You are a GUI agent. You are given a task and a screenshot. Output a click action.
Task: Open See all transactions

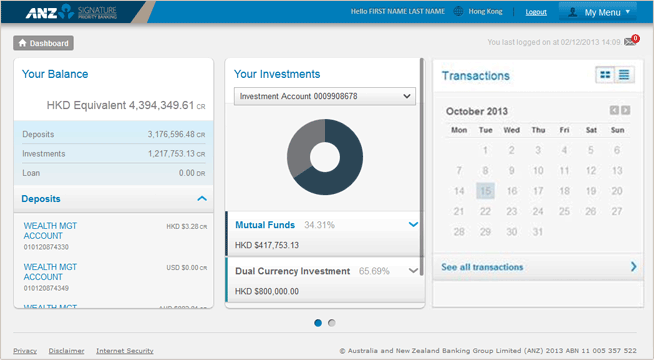(482, 267)
